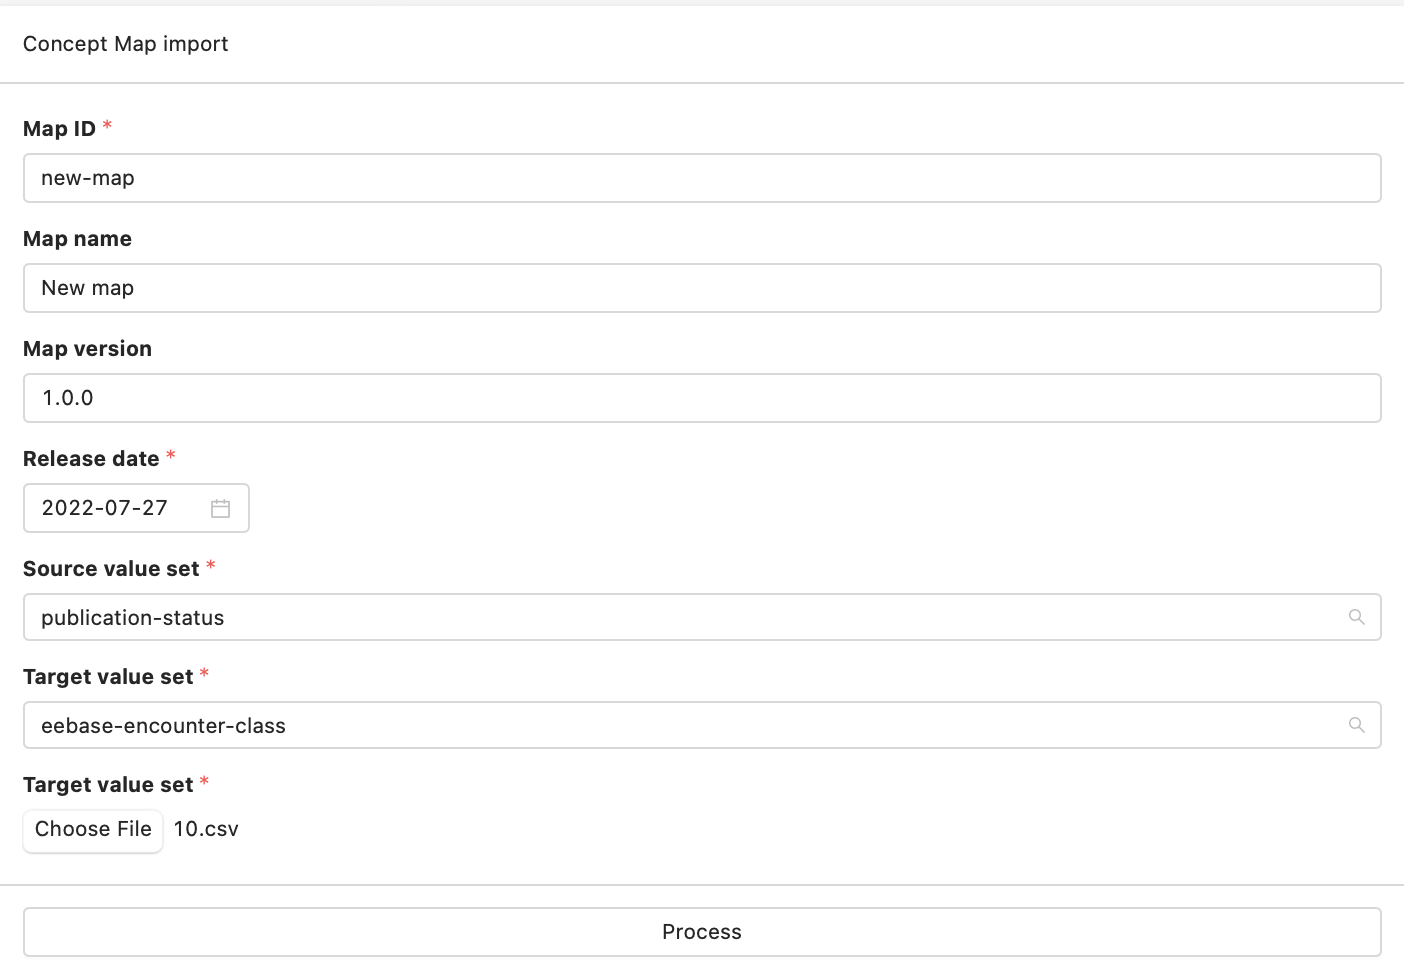
Task: Click Target value set label above Choose File
Action: (108, 785)
